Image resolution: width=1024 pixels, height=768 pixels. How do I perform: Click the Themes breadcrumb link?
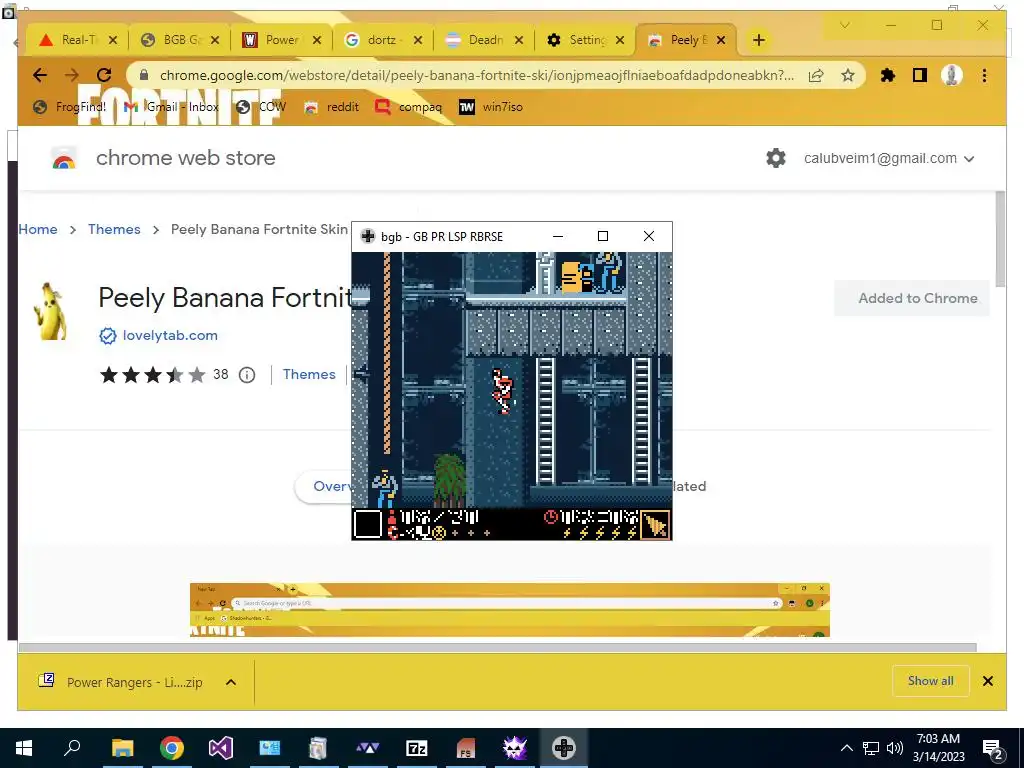point(114,229)
